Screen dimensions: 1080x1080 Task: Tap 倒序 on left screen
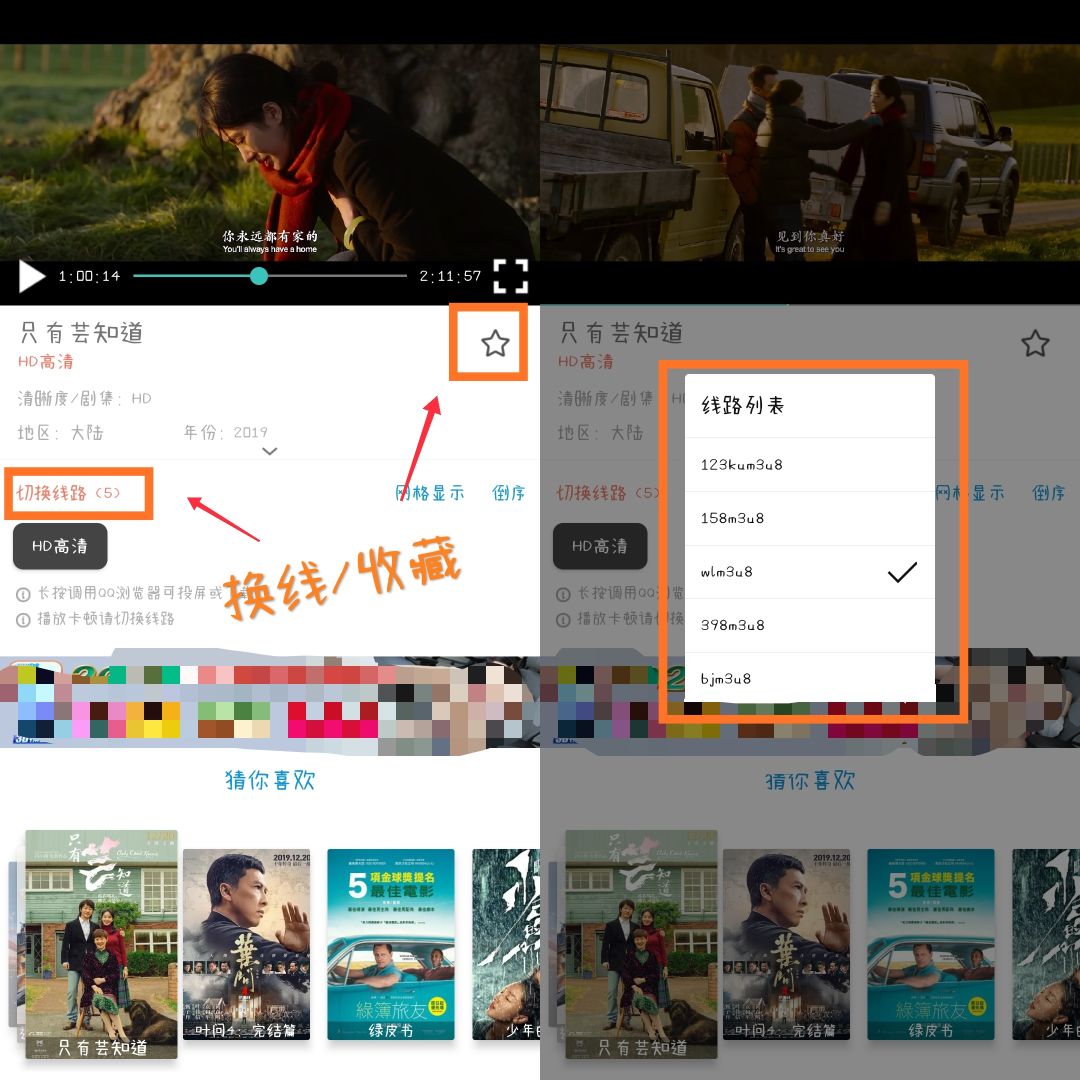tap(508, 492)
